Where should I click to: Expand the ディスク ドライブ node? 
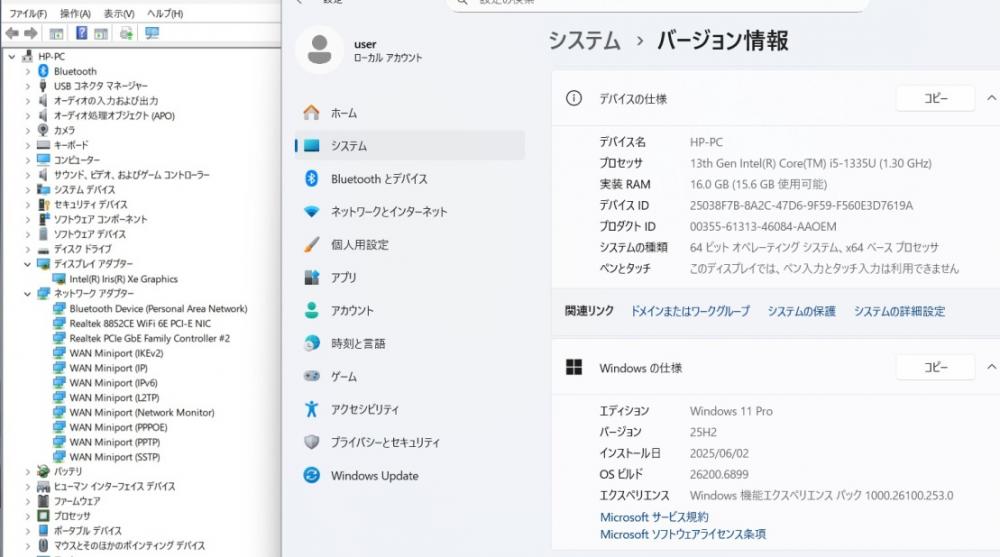click(x=27, y=249)
